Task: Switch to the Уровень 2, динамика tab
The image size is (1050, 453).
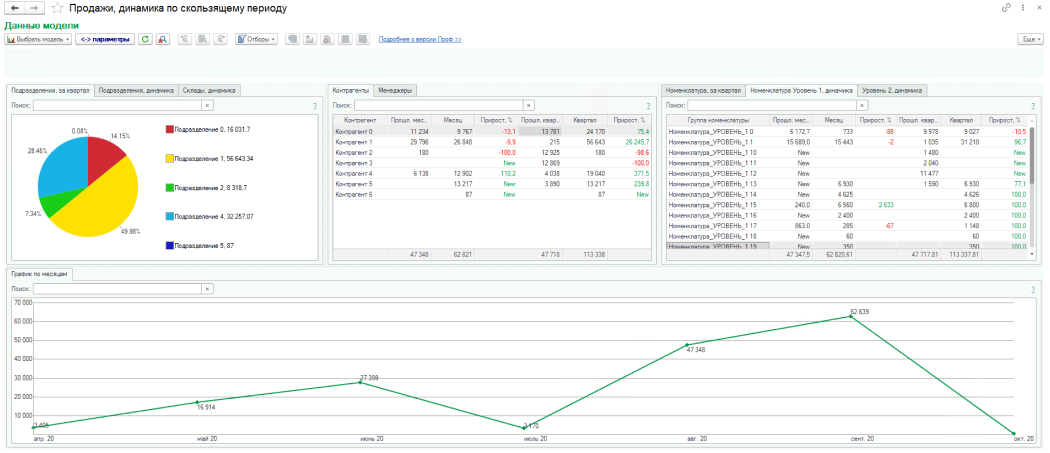Action: click(x=892, y=90)
